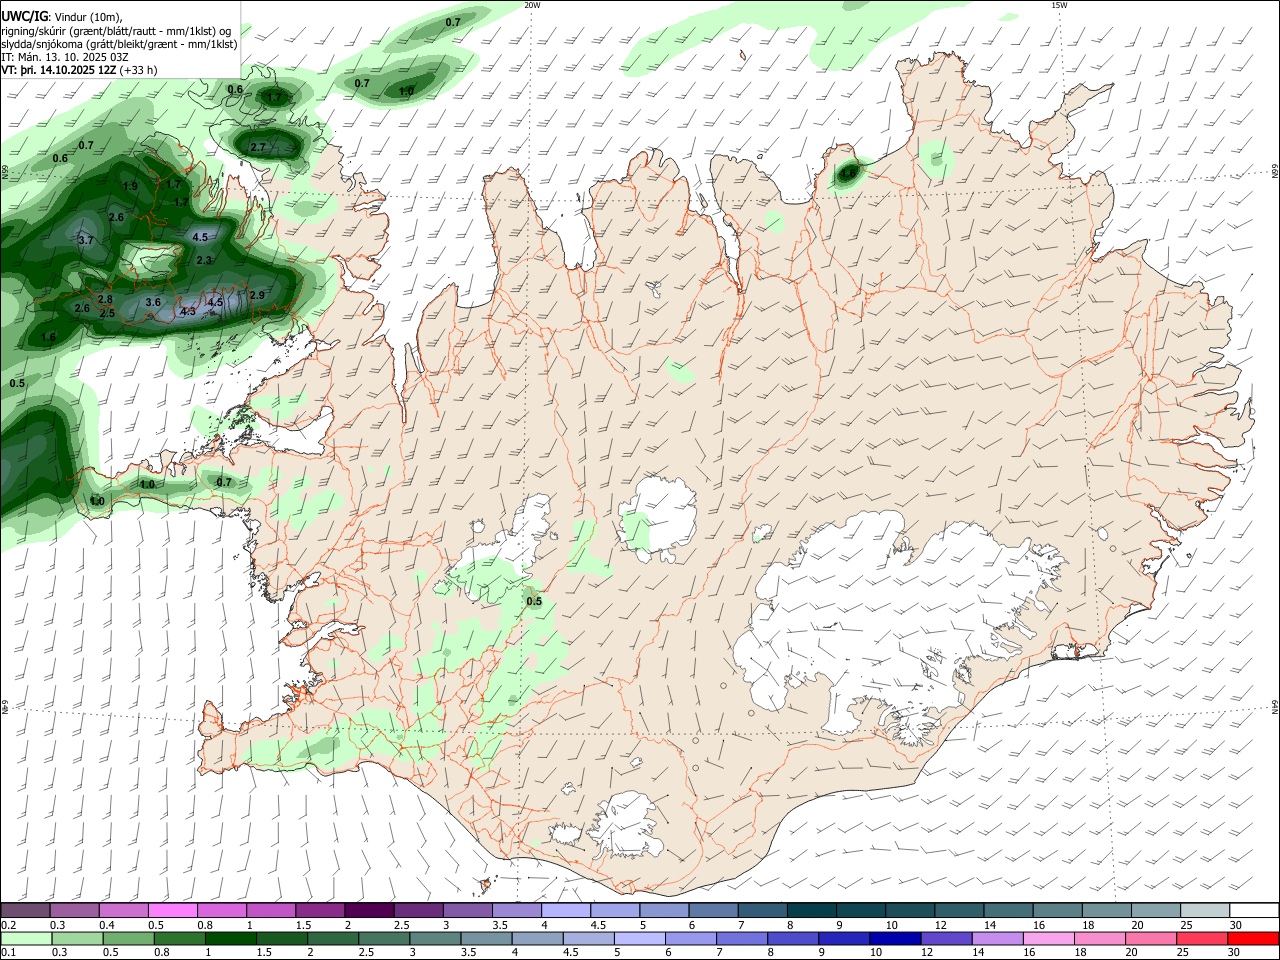
Task: Select the violet rain swatch labeled 12
Action: [946, 938]
